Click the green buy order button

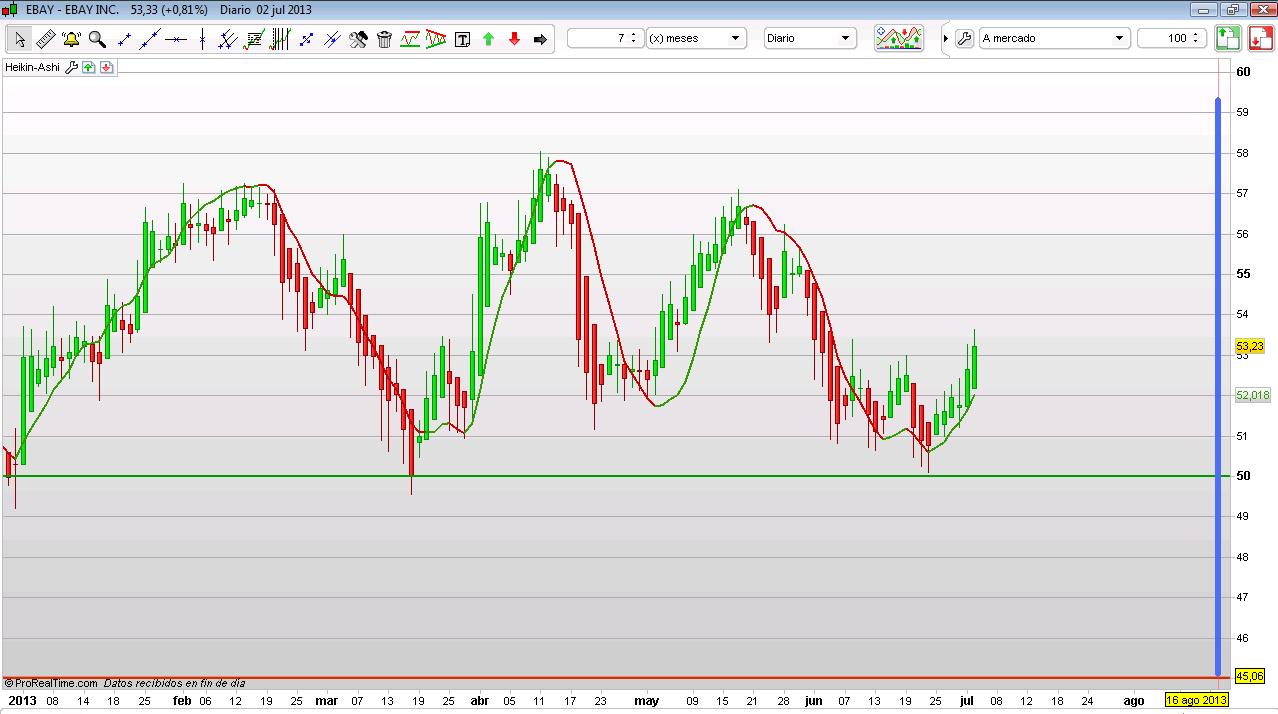point(1227,38)
